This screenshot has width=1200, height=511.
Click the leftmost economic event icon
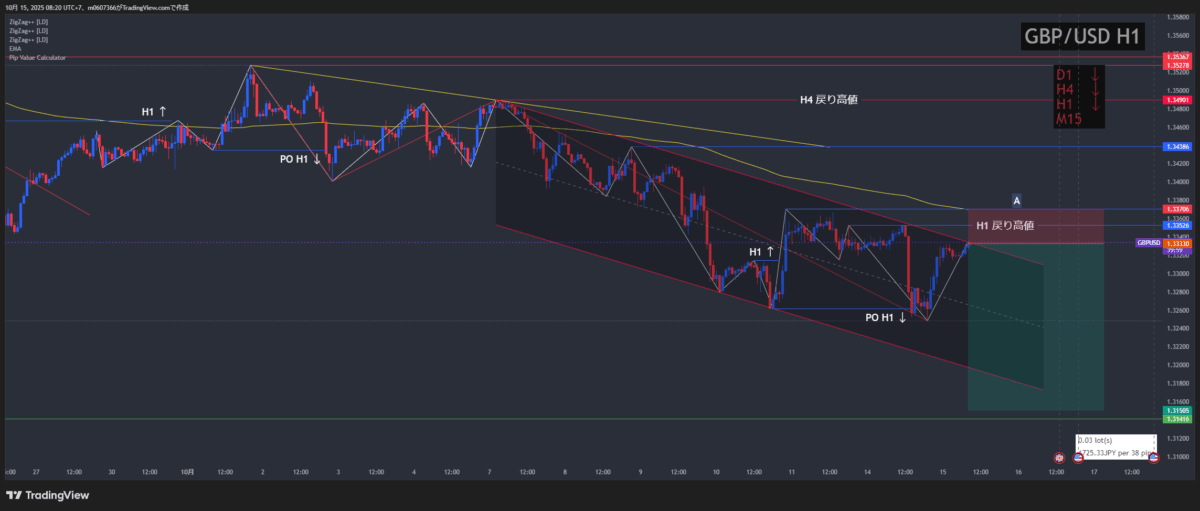coord(1058,457)
